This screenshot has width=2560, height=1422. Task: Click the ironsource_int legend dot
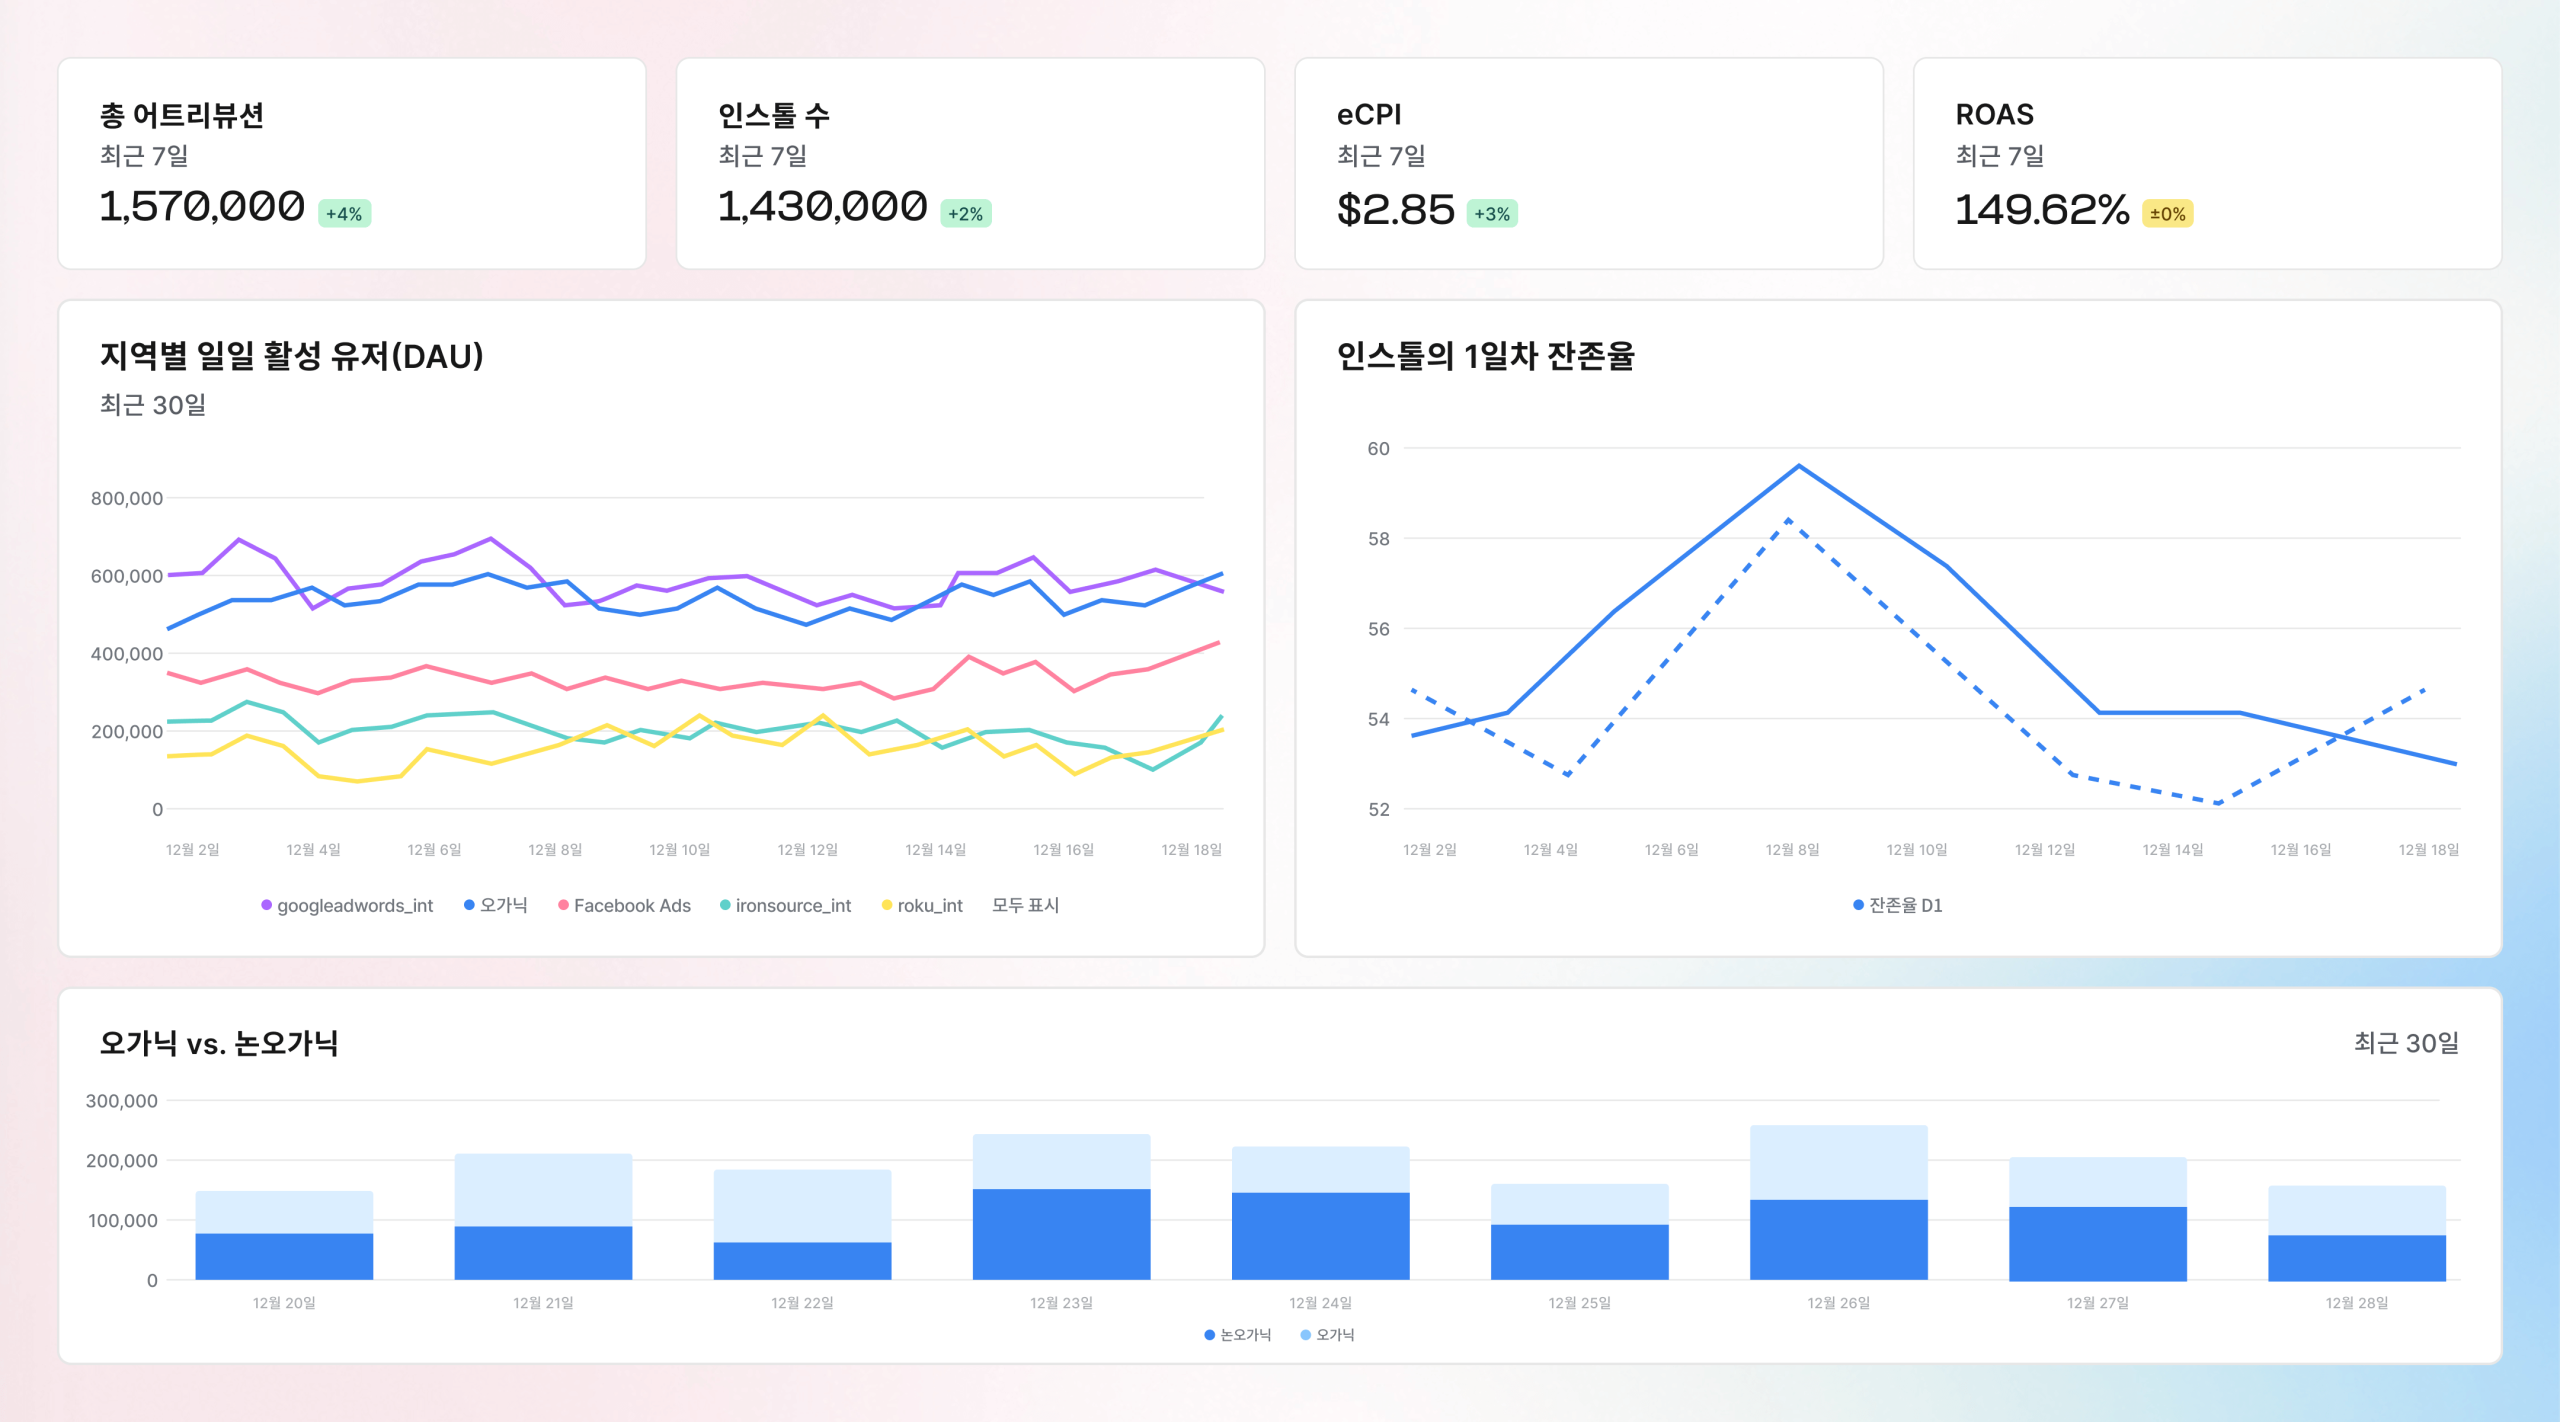click(x=727, y=905)
